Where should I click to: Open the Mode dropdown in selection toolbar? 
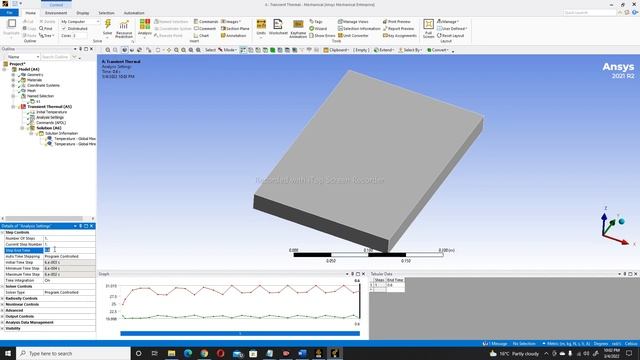[227, 50]
